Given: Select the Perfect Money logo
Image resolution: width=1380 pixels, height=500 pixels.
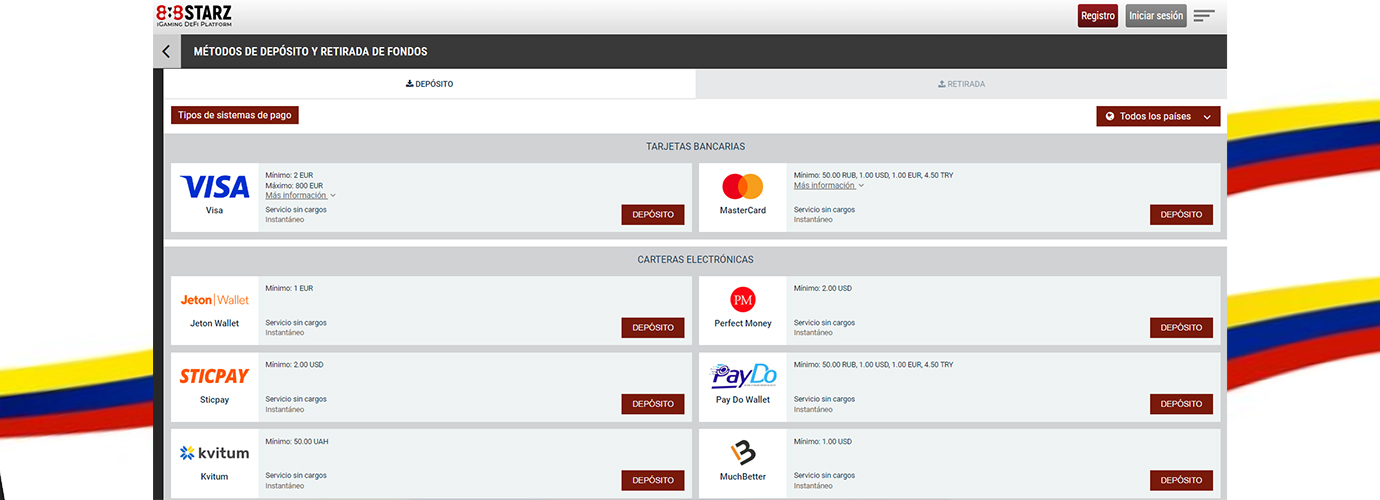Looking at the screenshot, I should pyautogui.click(x=743, y=299).
